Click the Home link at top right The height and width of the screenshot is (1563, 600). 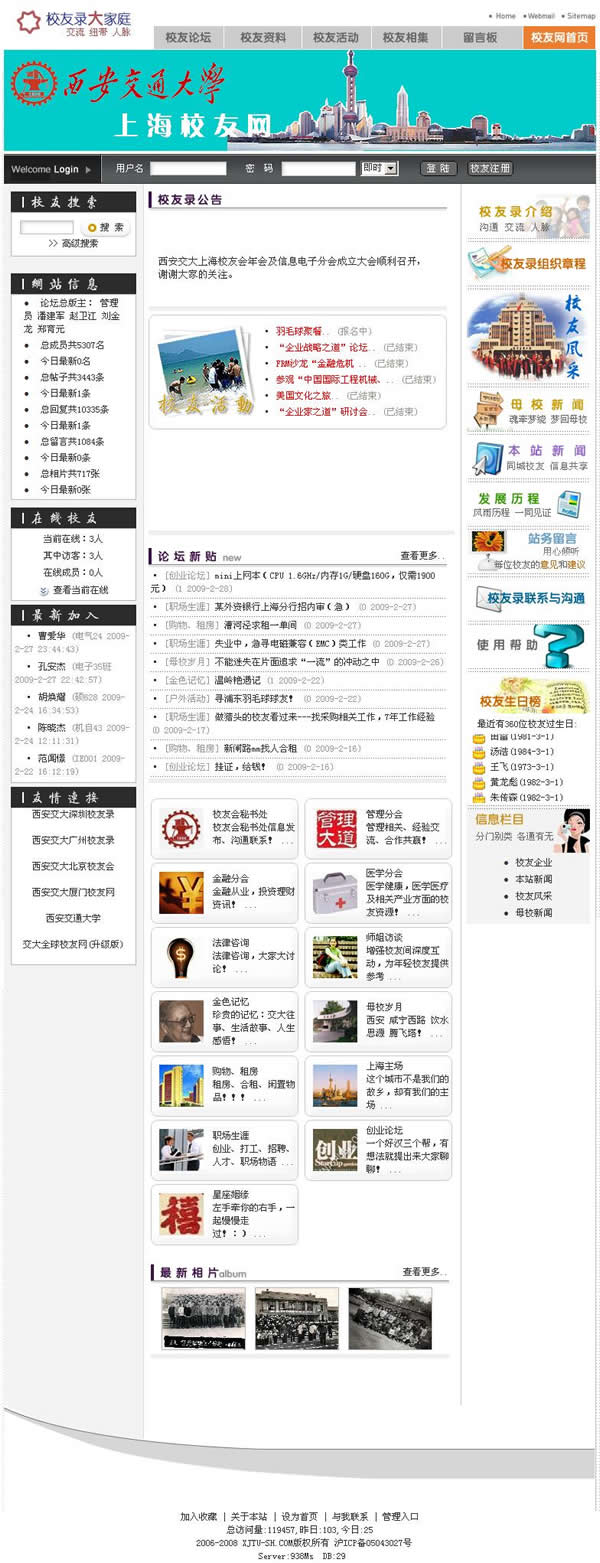(x=505, y=16)
